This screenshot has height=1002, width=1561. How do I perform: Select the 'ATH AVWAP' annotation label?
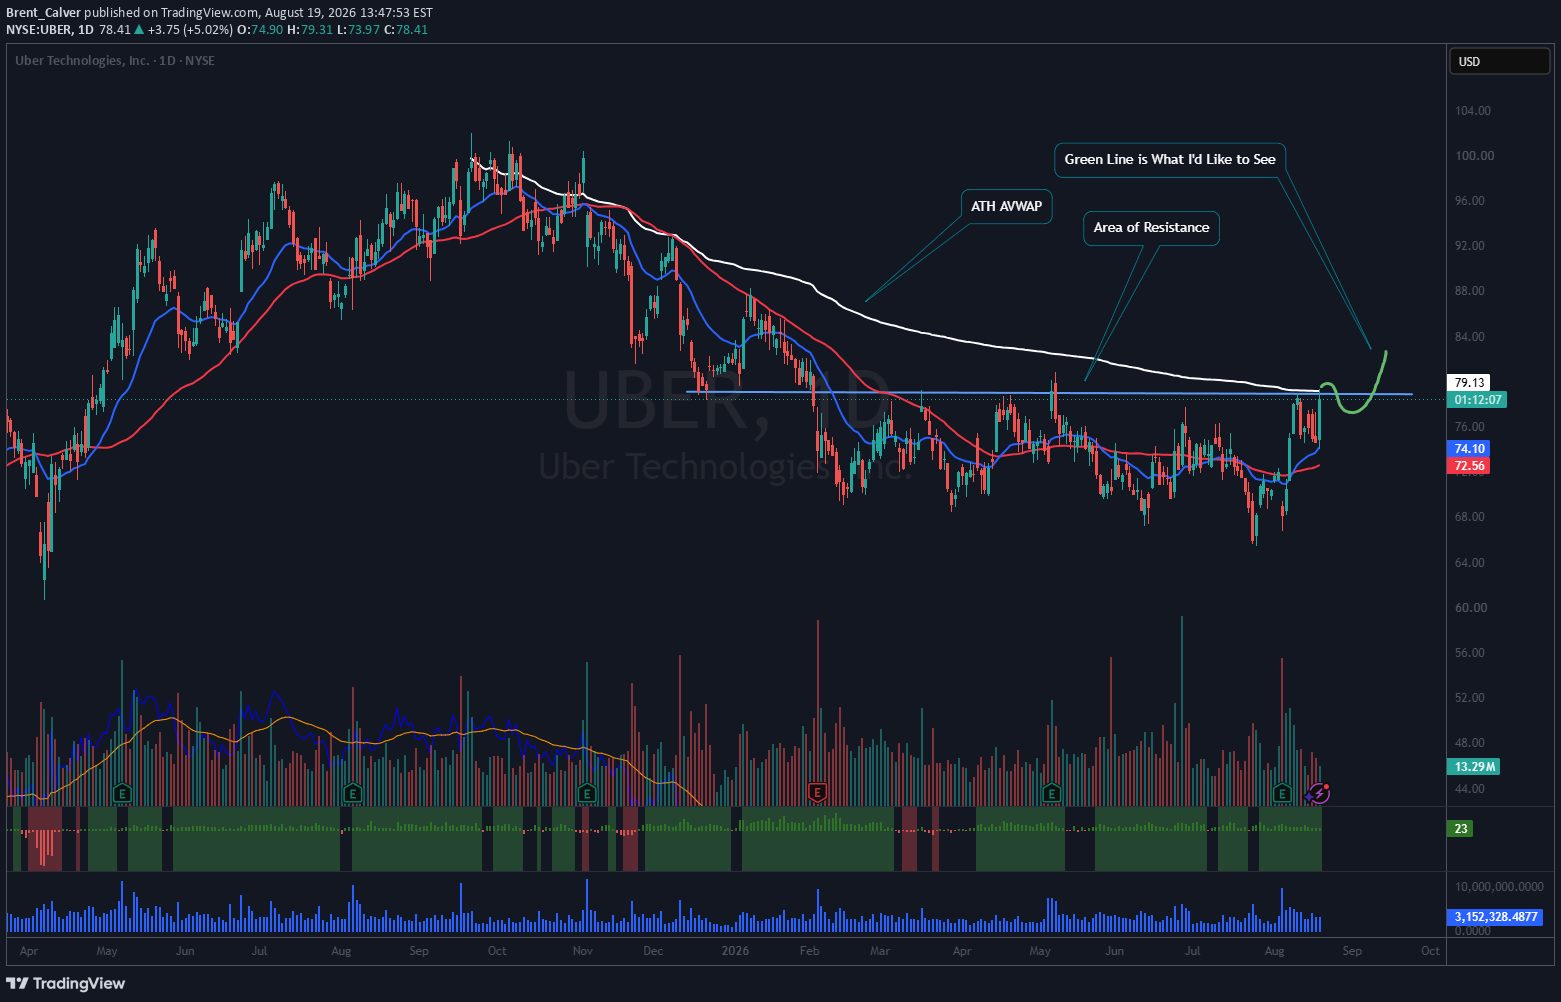[x=1006, y=206]
